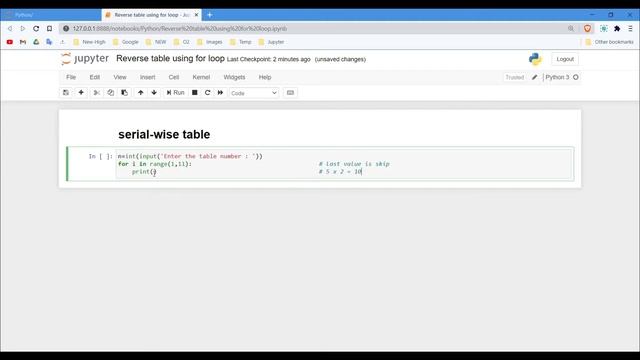Open Google Drive bookmark icon

coord(36,42)
